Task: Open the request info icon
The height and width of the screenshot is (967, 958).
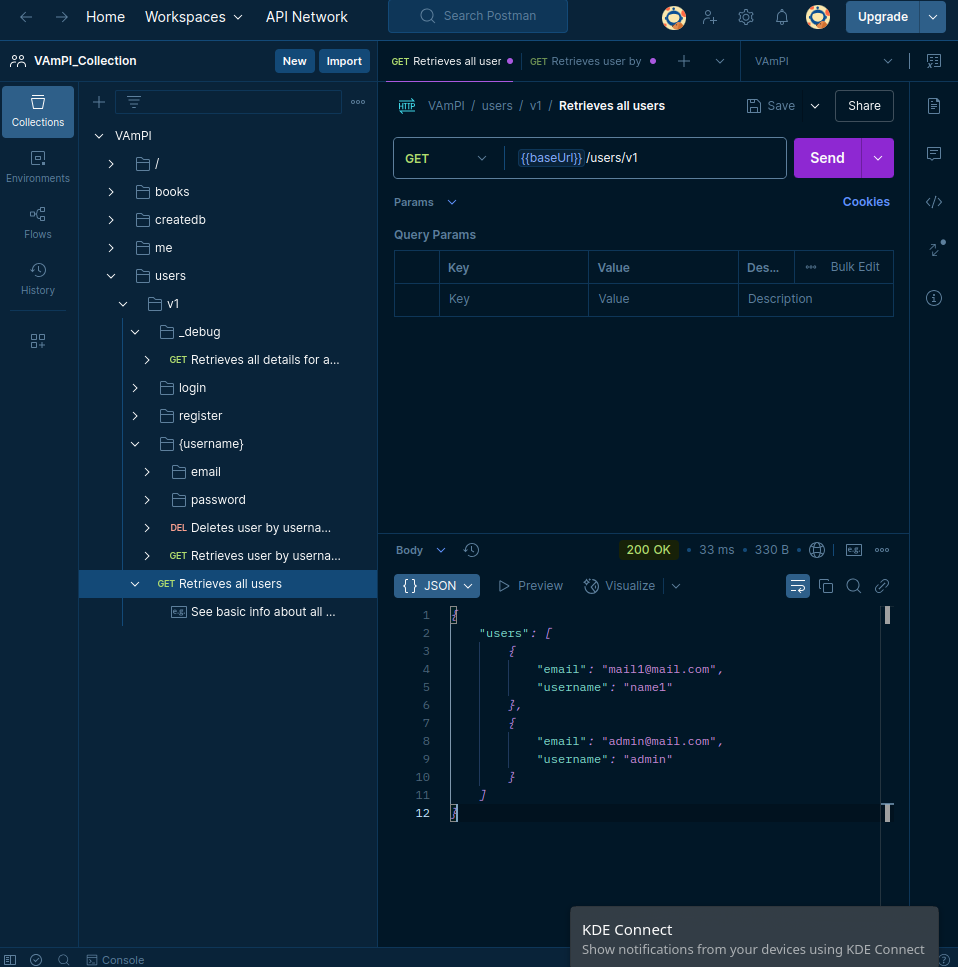Action: [x=934, y=298]
